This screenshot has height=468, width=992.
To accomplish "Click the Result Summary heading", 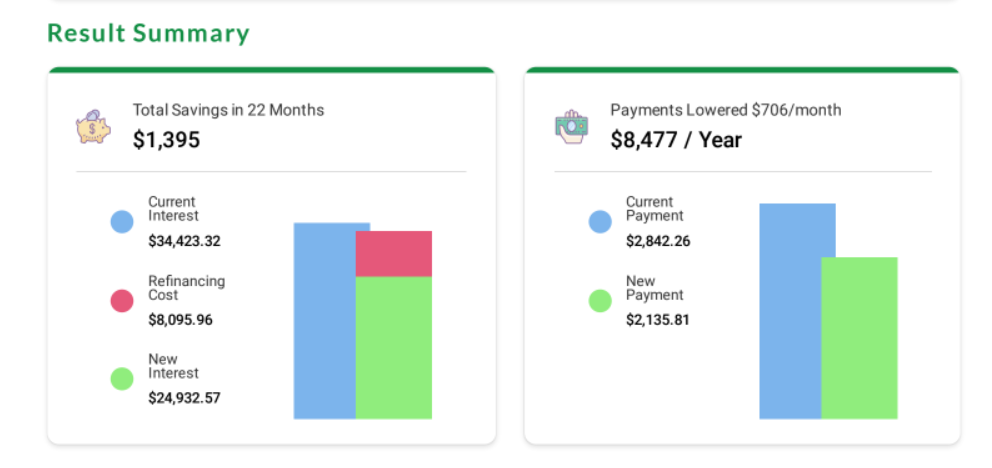I will click(149, 34).
